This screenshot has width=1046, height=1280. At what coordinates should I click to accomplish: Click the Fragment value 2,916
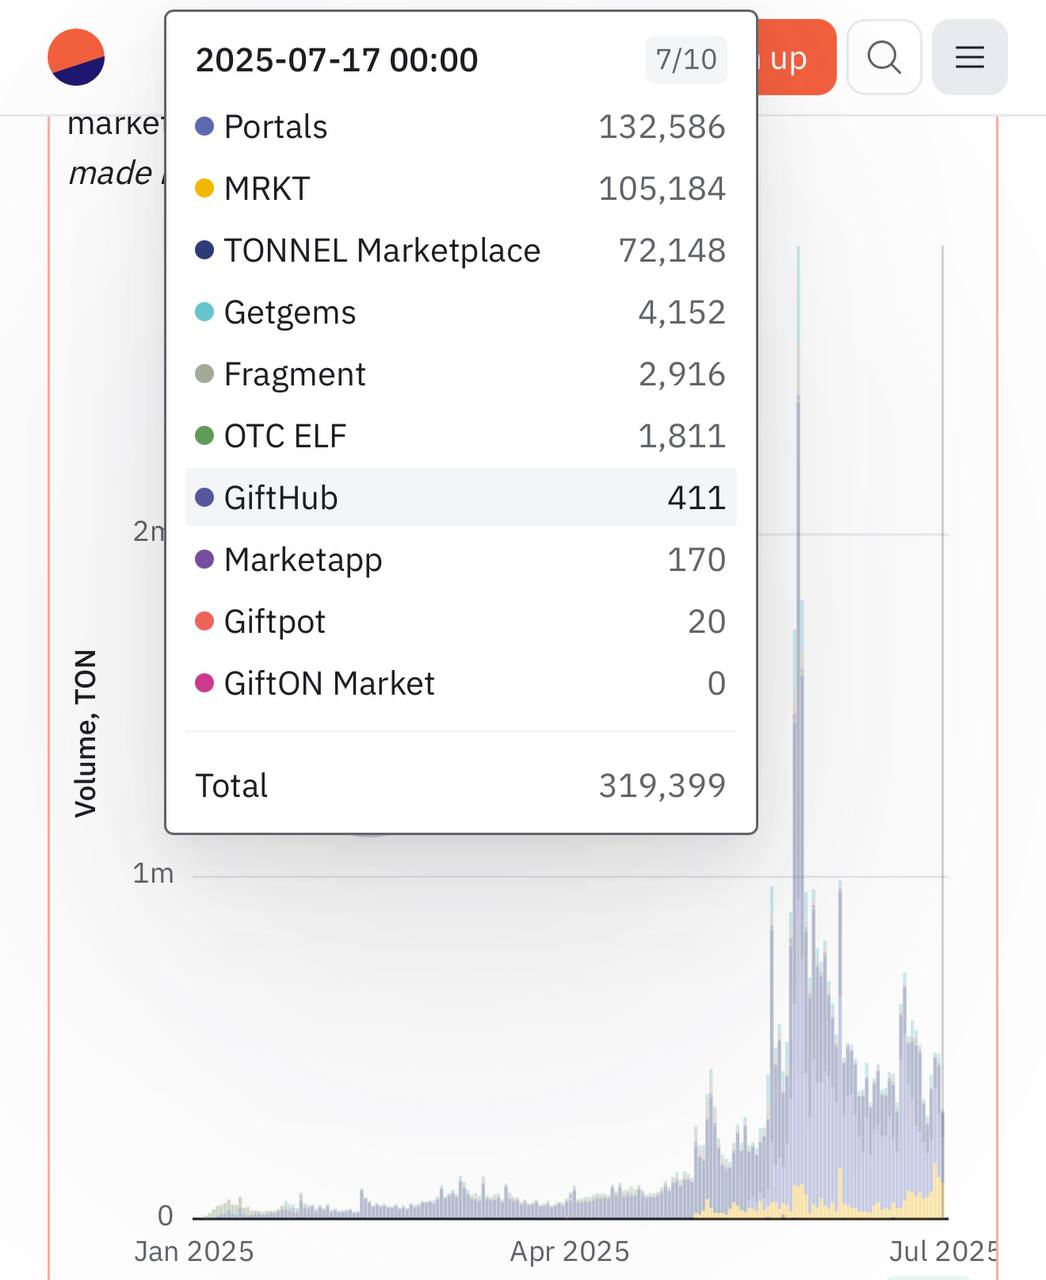pos(682,375)
